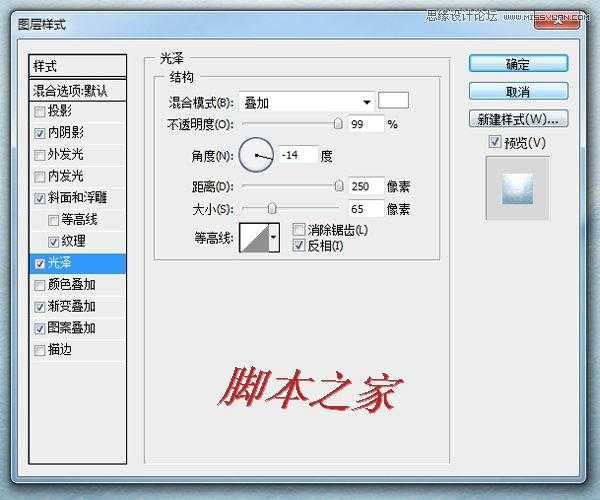Uncheck the 斜面和浮雕 checkbox

click(39, 198)
